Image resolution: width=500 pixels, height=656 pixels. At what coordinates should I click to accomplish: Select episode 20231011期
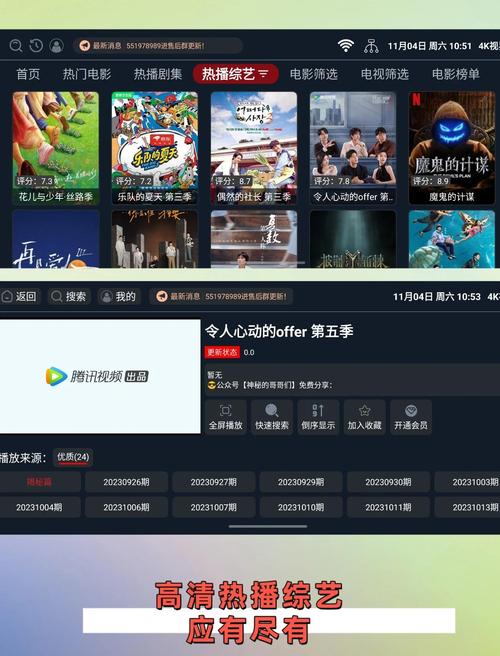point(388,507)
